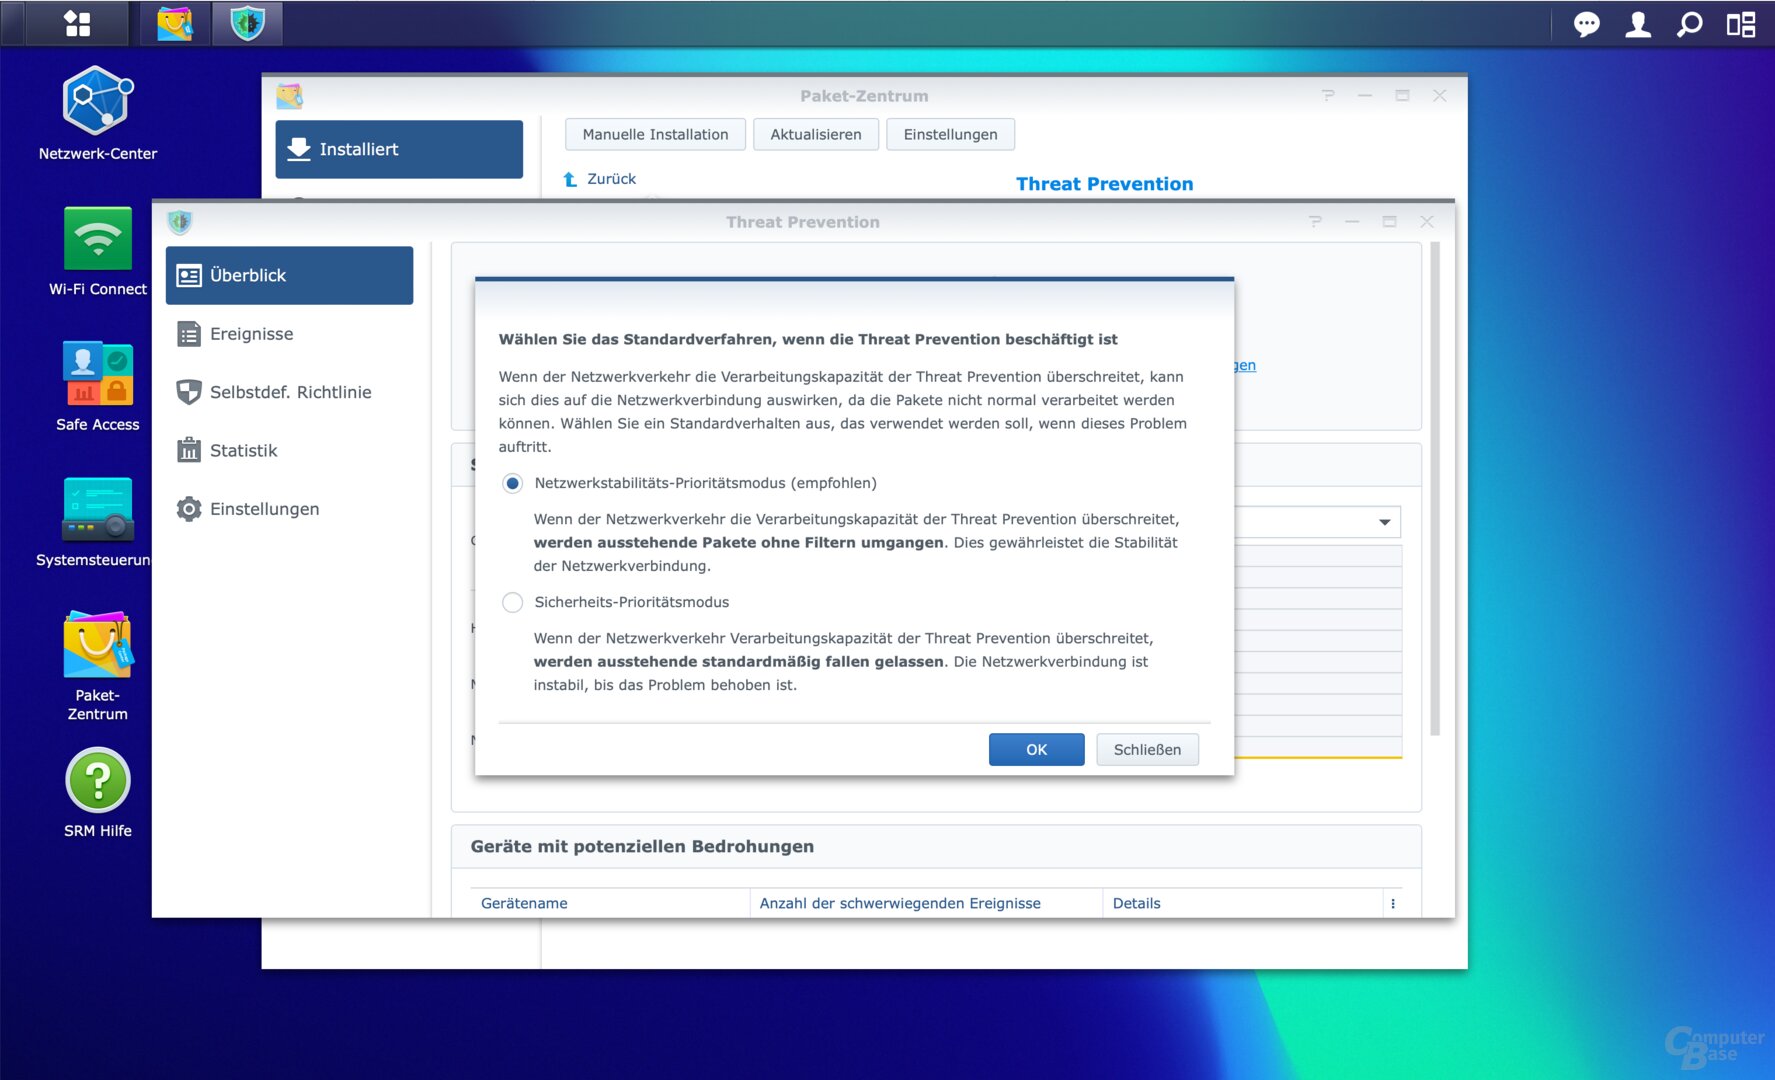The height and width of the screenshot is (1080, 1775).
Task: Switch to Threat Prevention in the taskbar
Action: 247,23
